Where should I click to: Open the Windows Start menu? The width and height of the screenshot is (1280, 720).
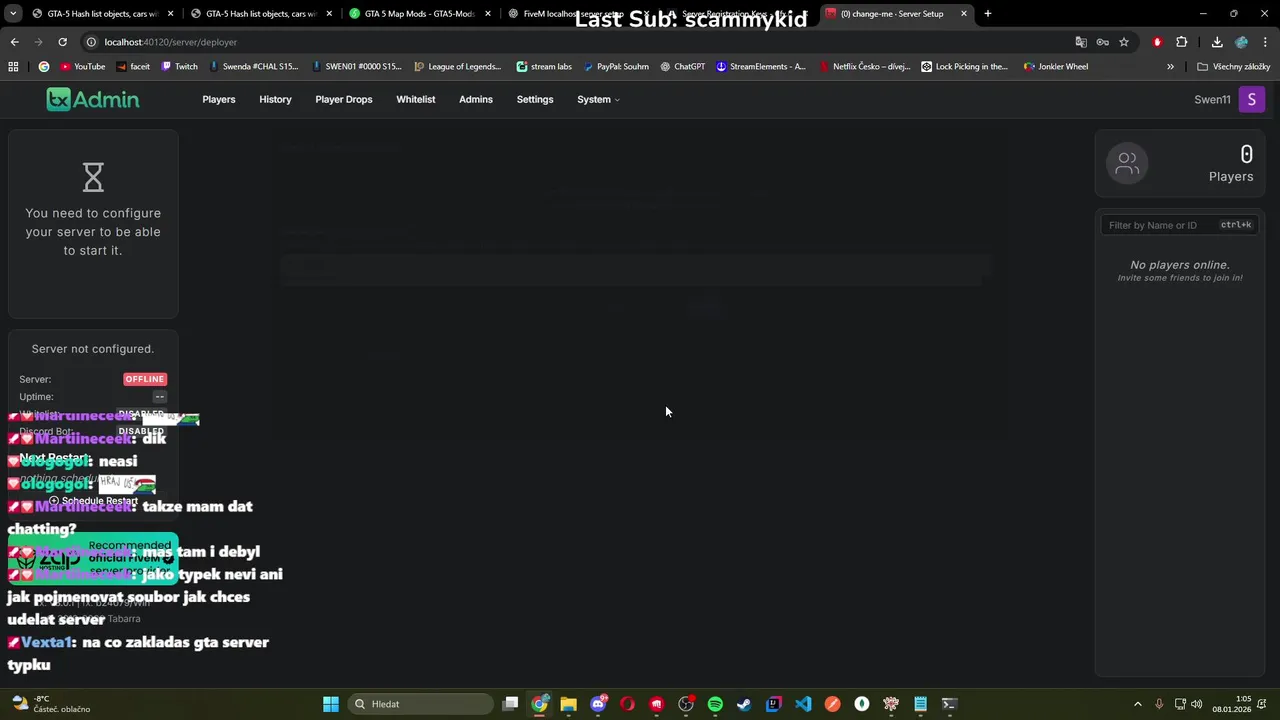pyautogui.click(x=331, y=704)
